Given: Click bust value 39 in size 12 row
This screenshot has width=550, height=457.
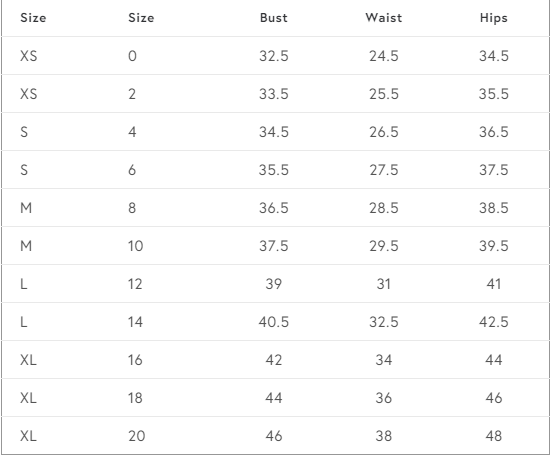Looking at the screenshot, I should (274, 284).
